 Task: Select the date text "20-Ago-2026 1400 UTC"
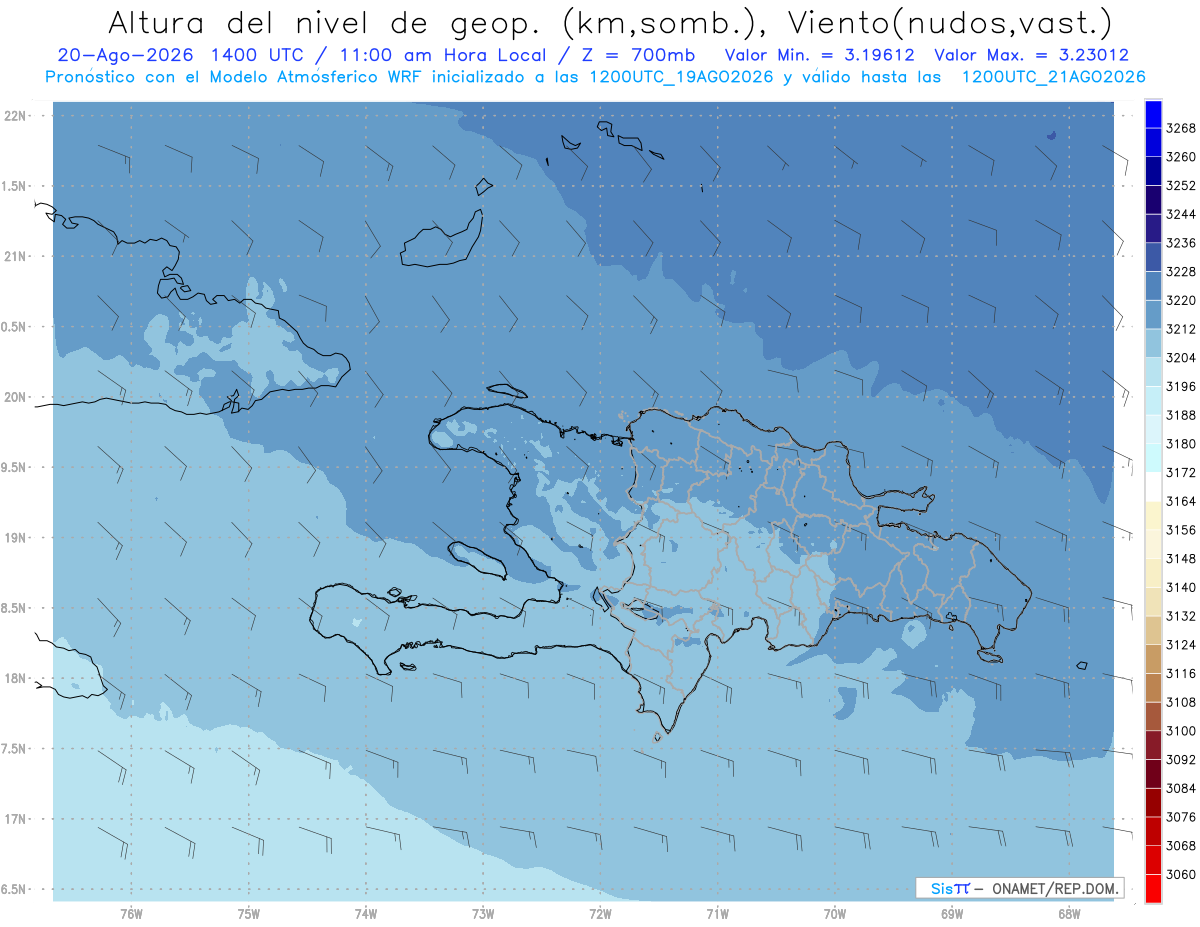click(181, 56)
